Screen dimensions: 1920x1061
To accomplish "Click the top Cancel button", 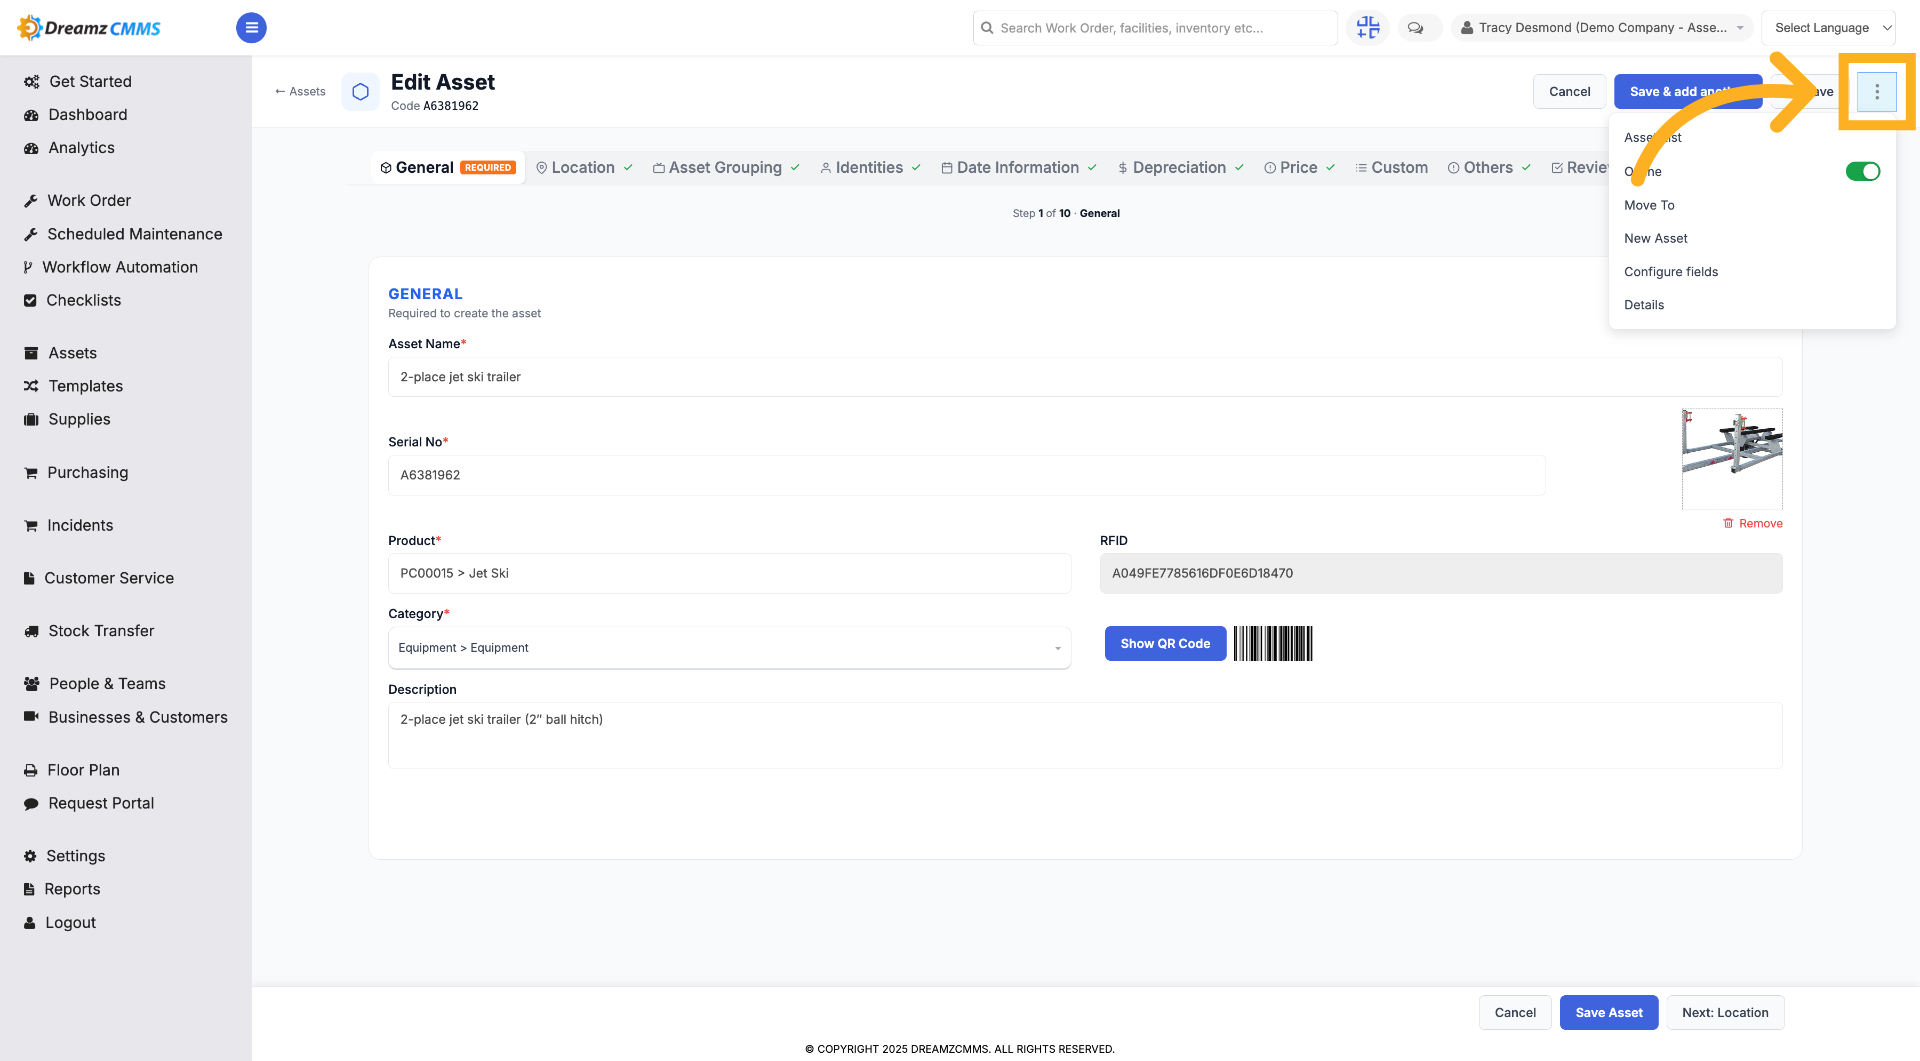I will point(1569,92).
